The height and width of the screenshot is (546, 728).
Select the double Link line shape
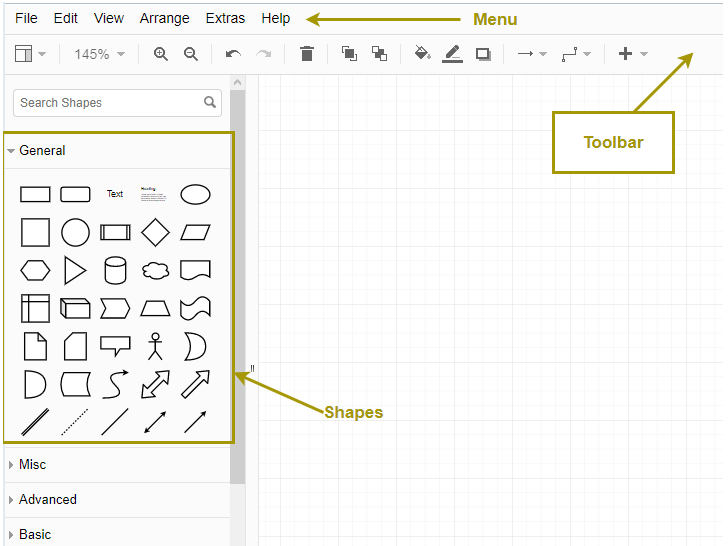[x=35, y=422]
